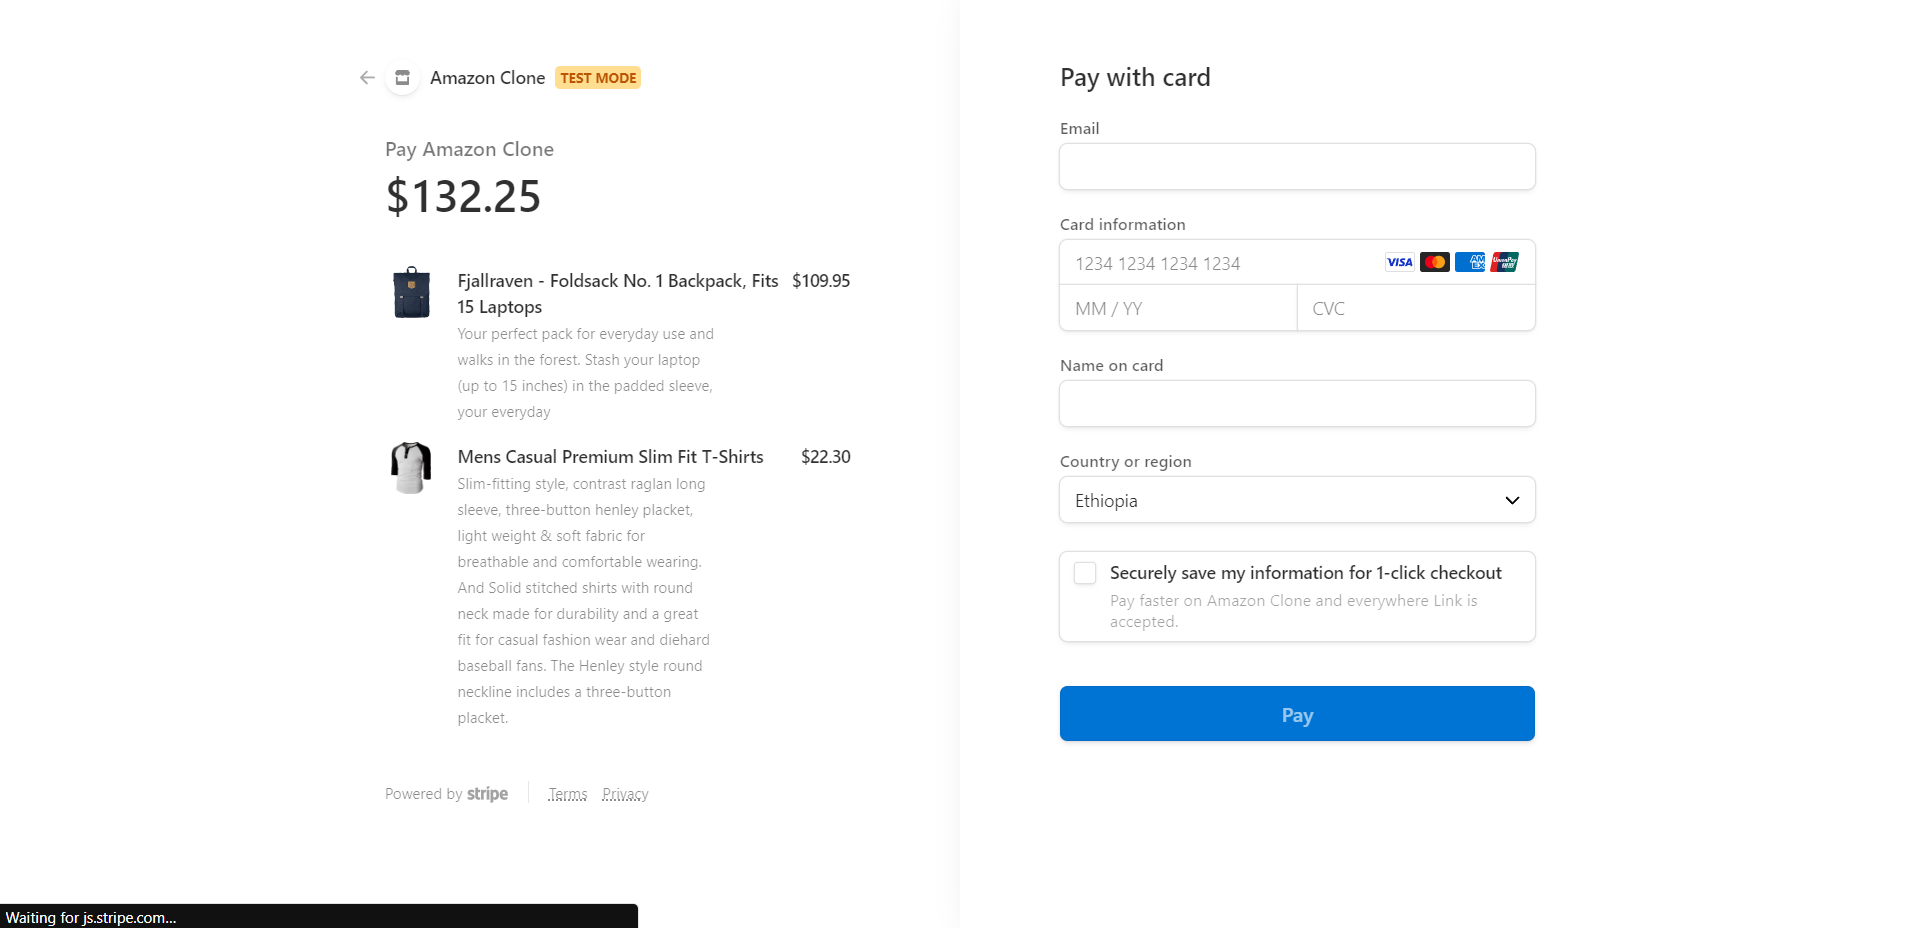1920x928 pixels.
Task: Click the $109.95 price
Action: pyautogui.click(x=821, y=281)
